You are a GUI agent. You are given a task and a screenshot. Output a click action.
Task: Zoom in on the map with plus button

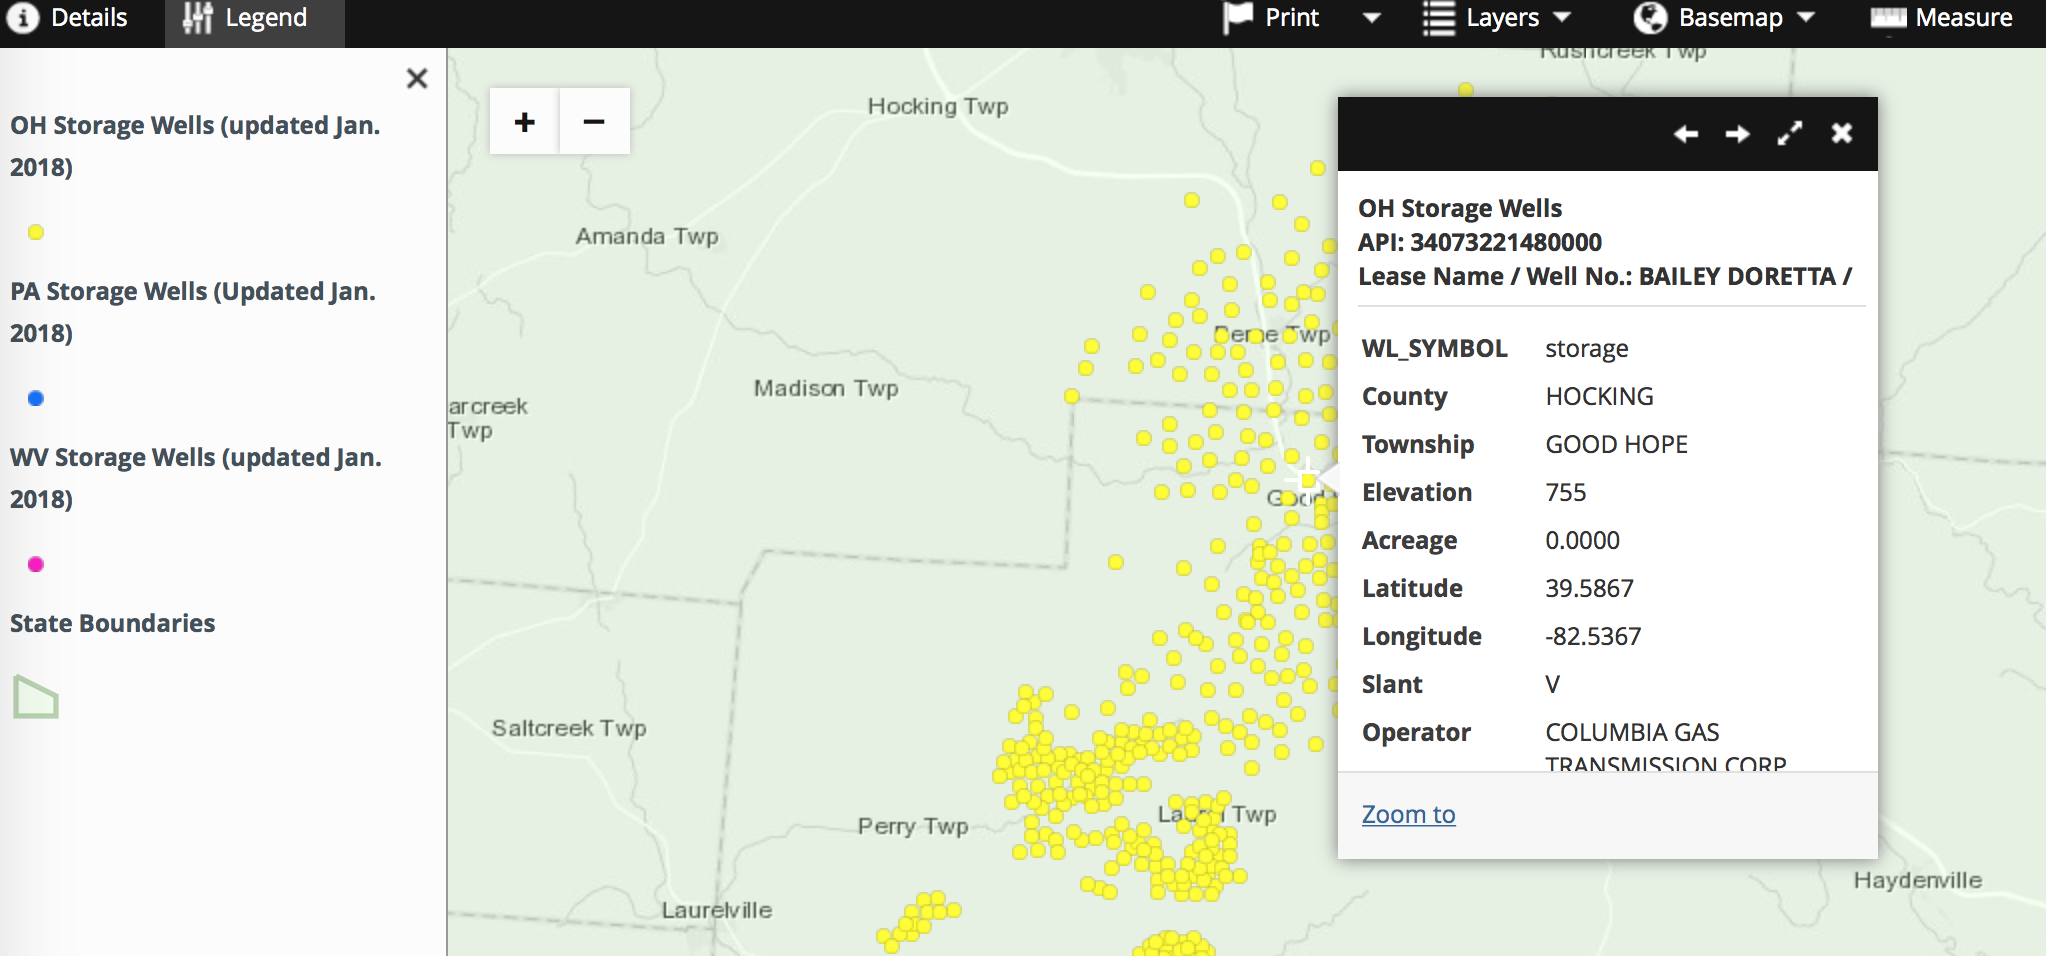524,122
